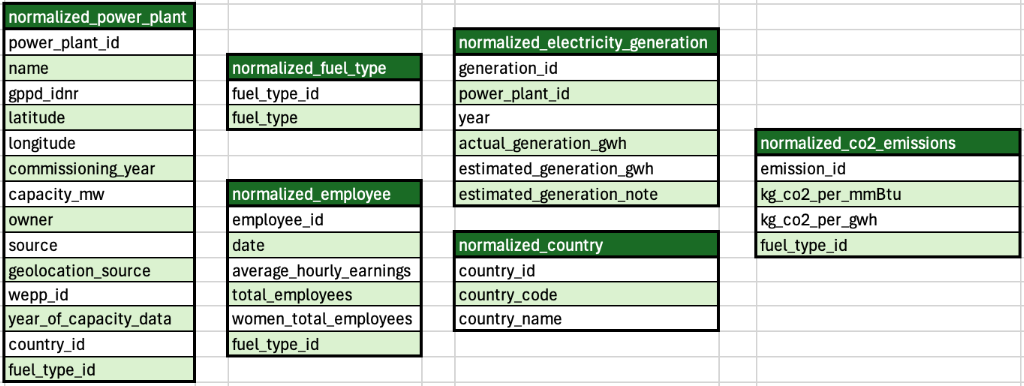This screenshot has height=386, width=1024.
Task: Select the normalized_country header cell
Action: (586, 245)
